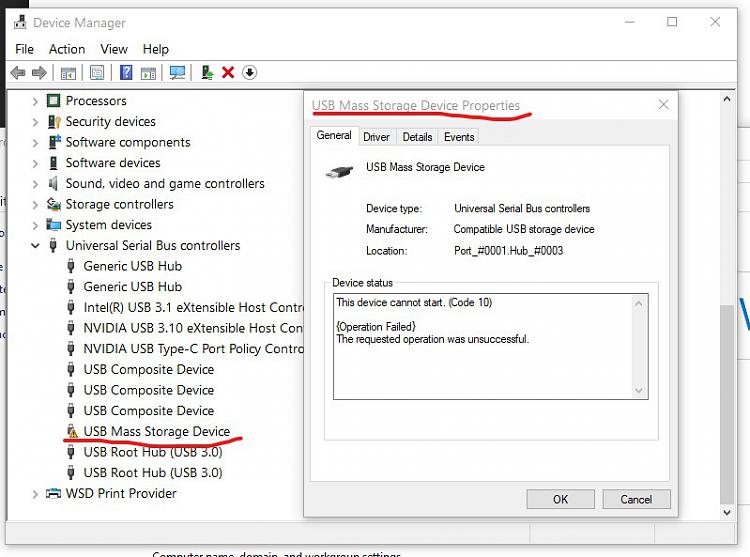This screenshot has width=750, height=557.
Task: Click the action pane toggle icon
Action: pyautogui.click(x=148, y=73)
